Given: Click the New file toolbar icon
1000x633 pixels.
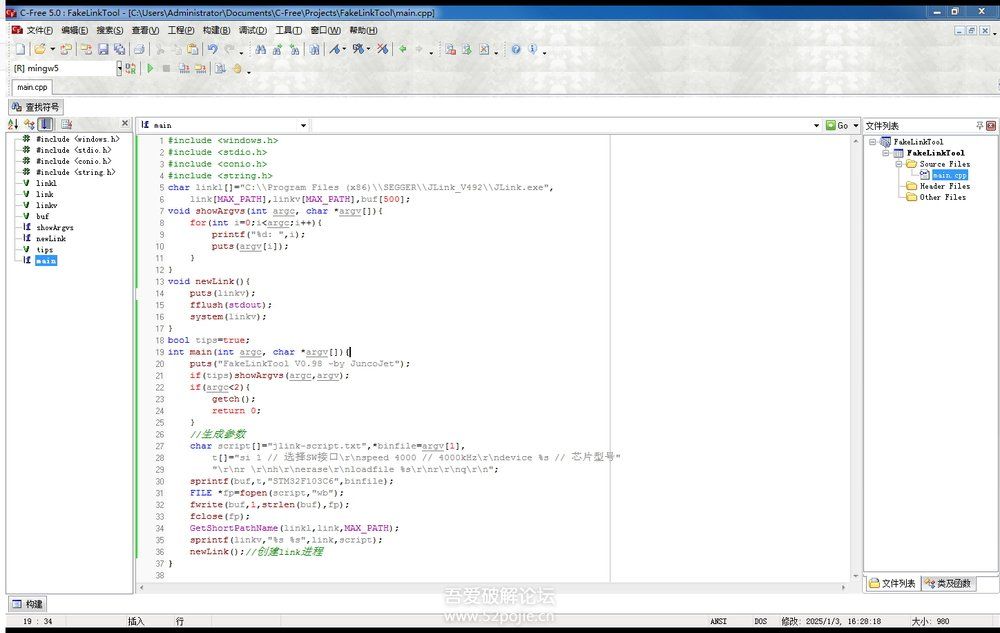Looking at the screenshot, I should click(20, 49).
